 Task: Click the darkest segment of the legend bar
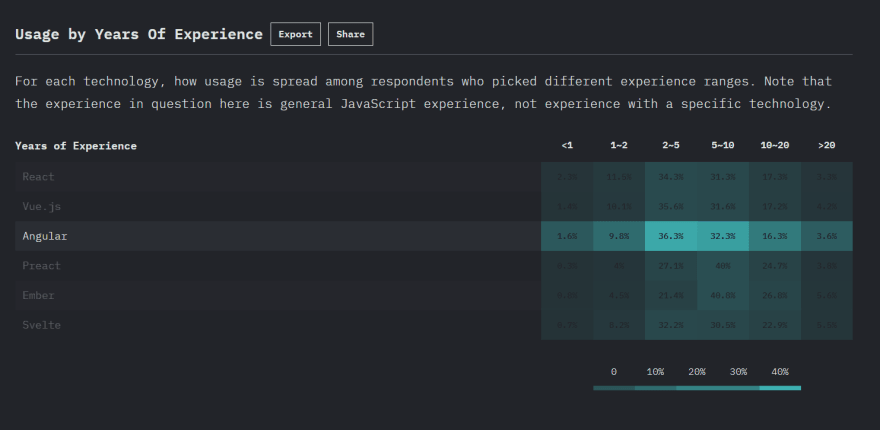click(614, 388)
